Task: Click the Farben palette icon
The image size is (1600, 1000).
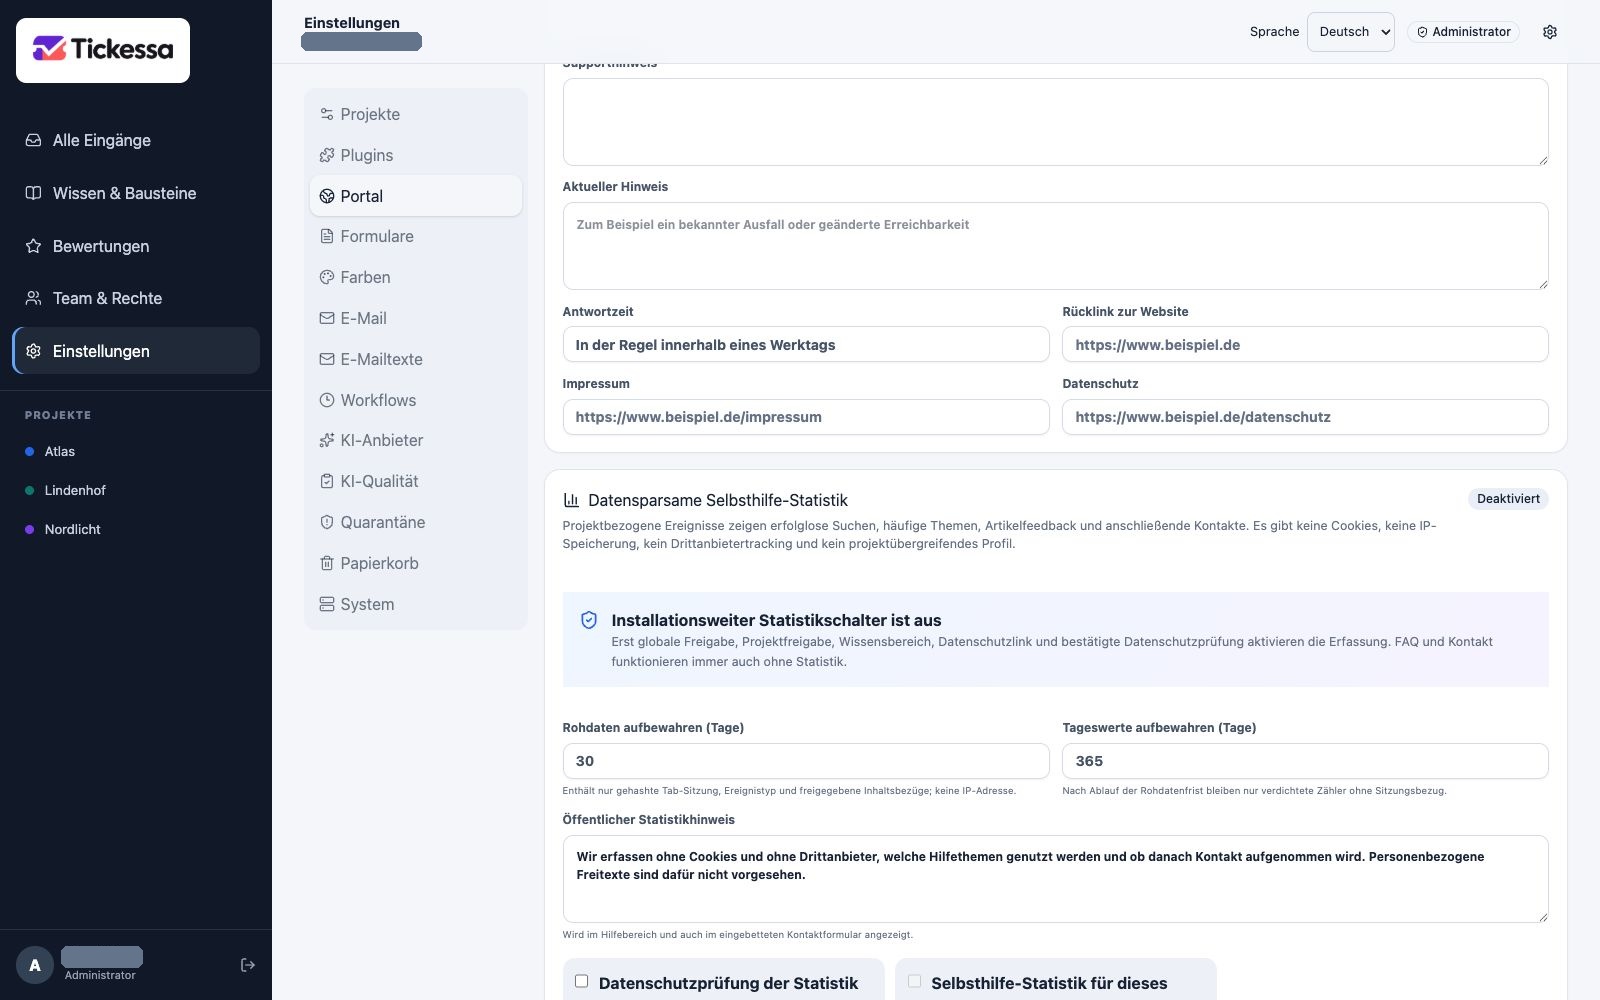Action: pos(327,277)
